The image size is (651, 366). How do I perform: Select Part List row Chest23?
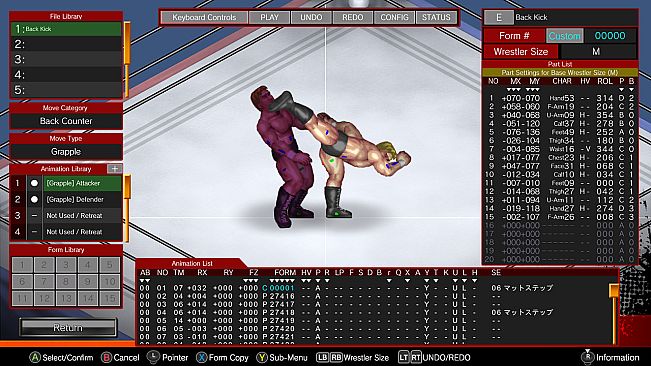click(560, 157)
